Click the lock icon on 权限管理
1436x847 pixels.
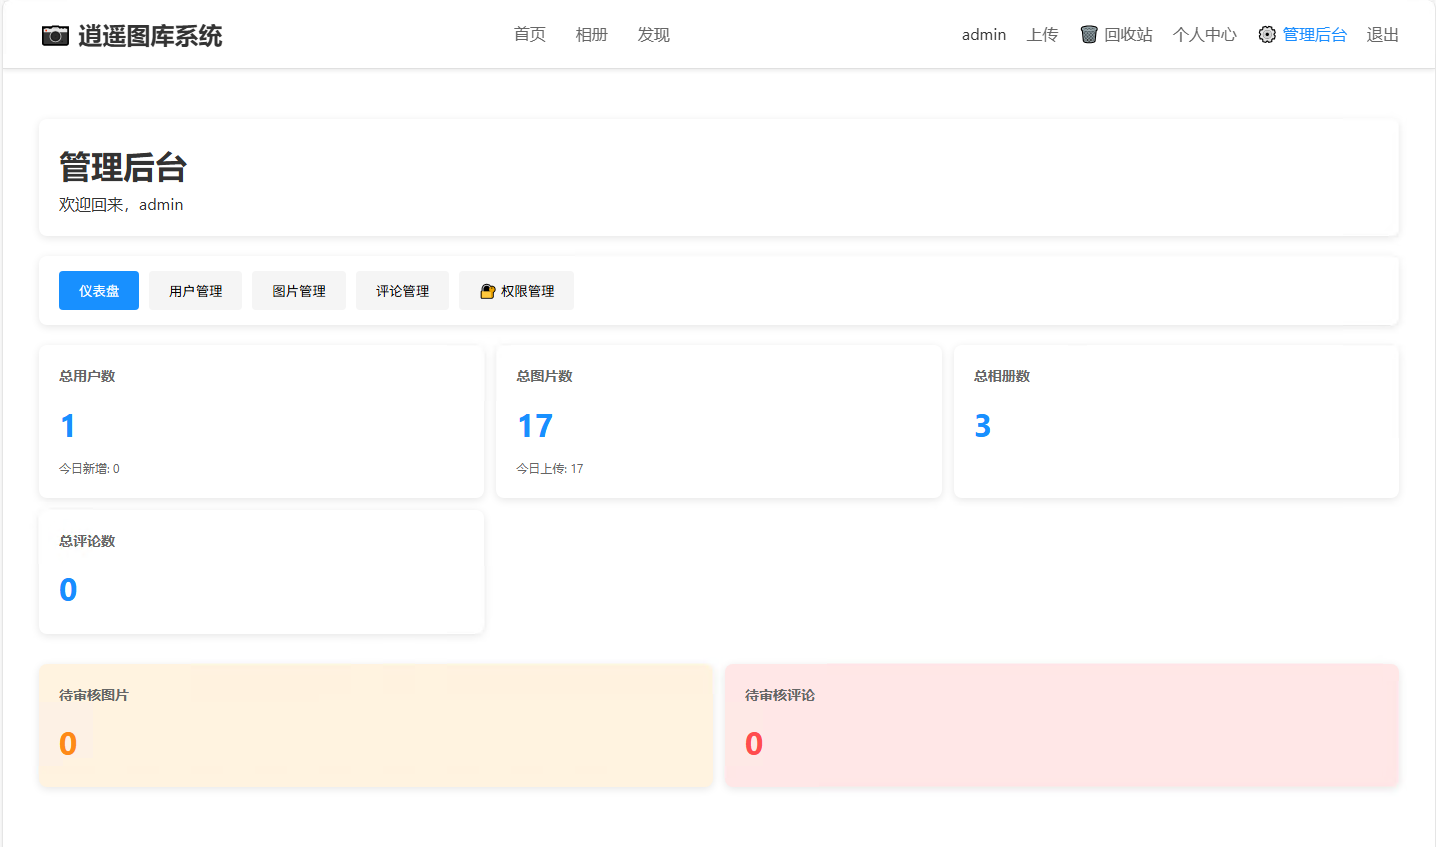coord(488,291)
